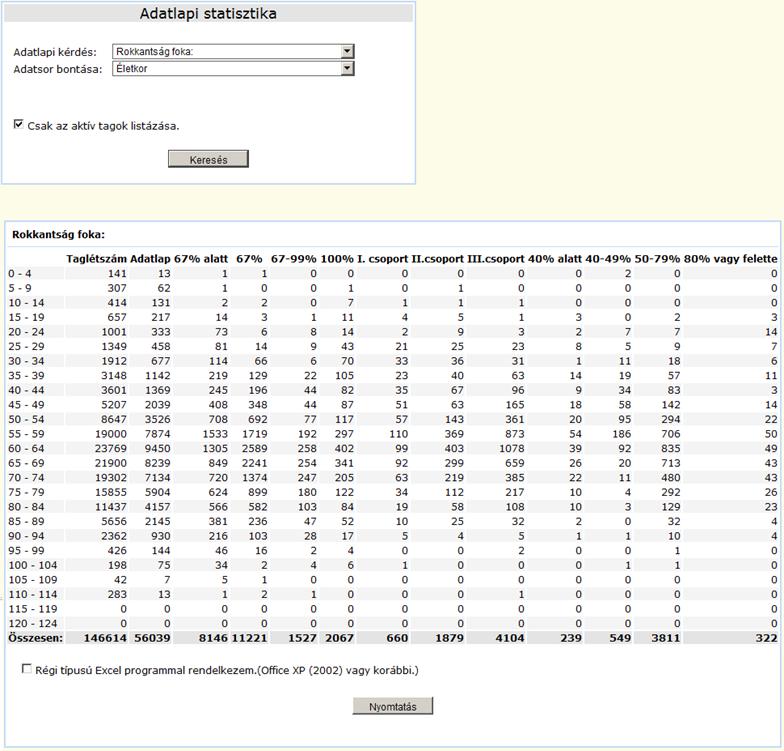This screenshot has height=751, width=784.
Task: Click total Taglétszám value 146614
Action: click(105, 638)
